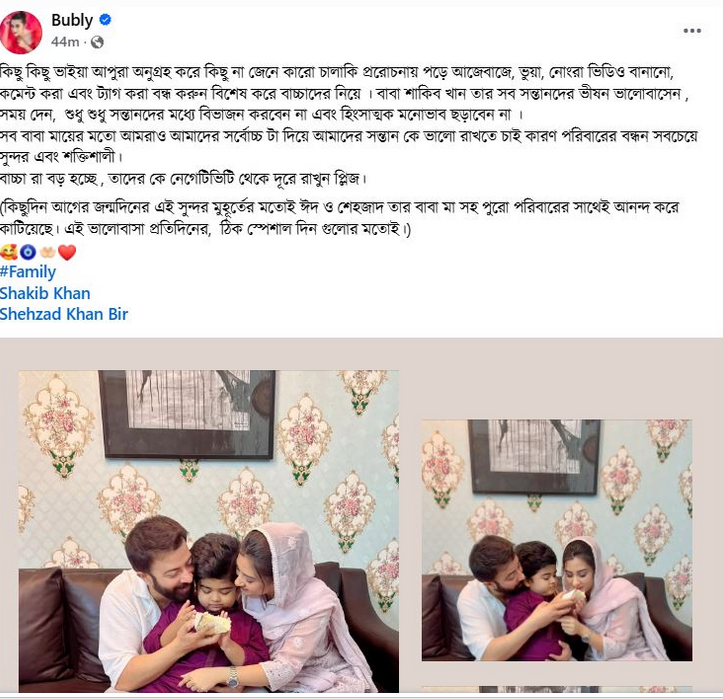Open the tagged Shakib Khan profile
Image resolution: width=723 pixels, height=699 pixels.
pos(45,293)
